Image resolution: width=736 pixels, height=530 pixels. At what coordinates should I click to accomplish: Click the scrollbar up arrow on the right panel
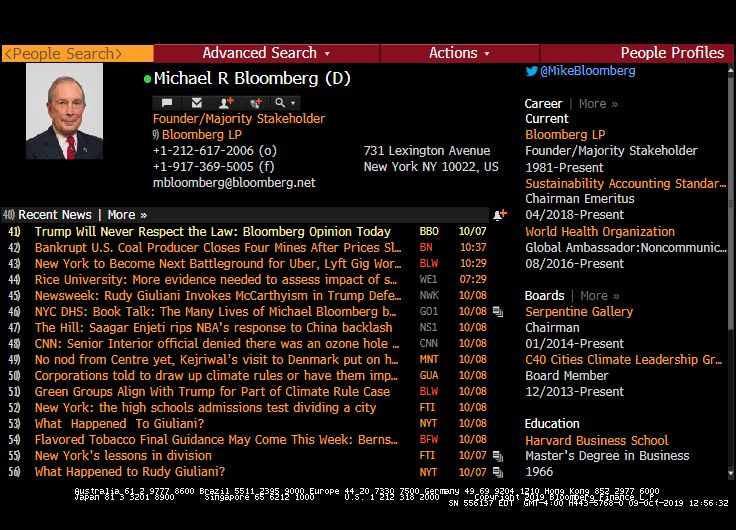(730, 70)
